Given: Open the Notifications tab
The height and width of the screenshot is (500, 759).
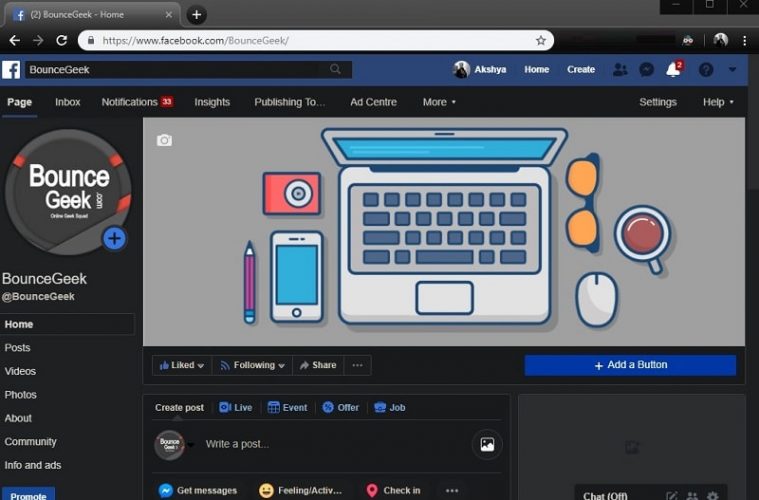Looking at the screenshot, I should pyautogui.click(x=137, y=102).
